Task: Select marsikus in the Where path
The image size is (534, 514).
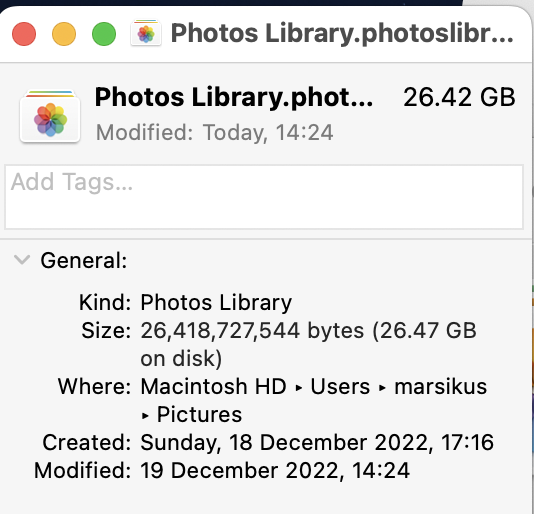Action: pyautogui.click(x=440, y=386)
